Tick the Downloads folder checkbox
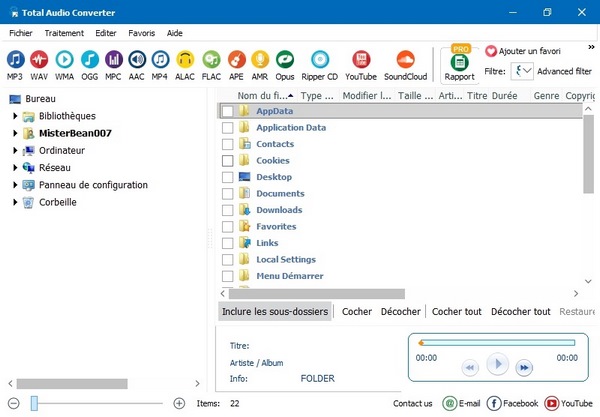This screenshot has height=417, width=600. [x=228, y=210]
